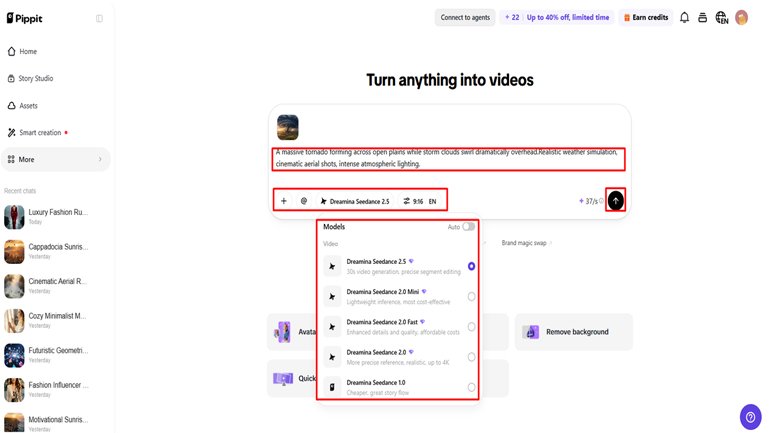Click the uploaded tornado image thumbnail
Image resolution: width=770 pixels, height=433 pixels.
coord(288,127)
